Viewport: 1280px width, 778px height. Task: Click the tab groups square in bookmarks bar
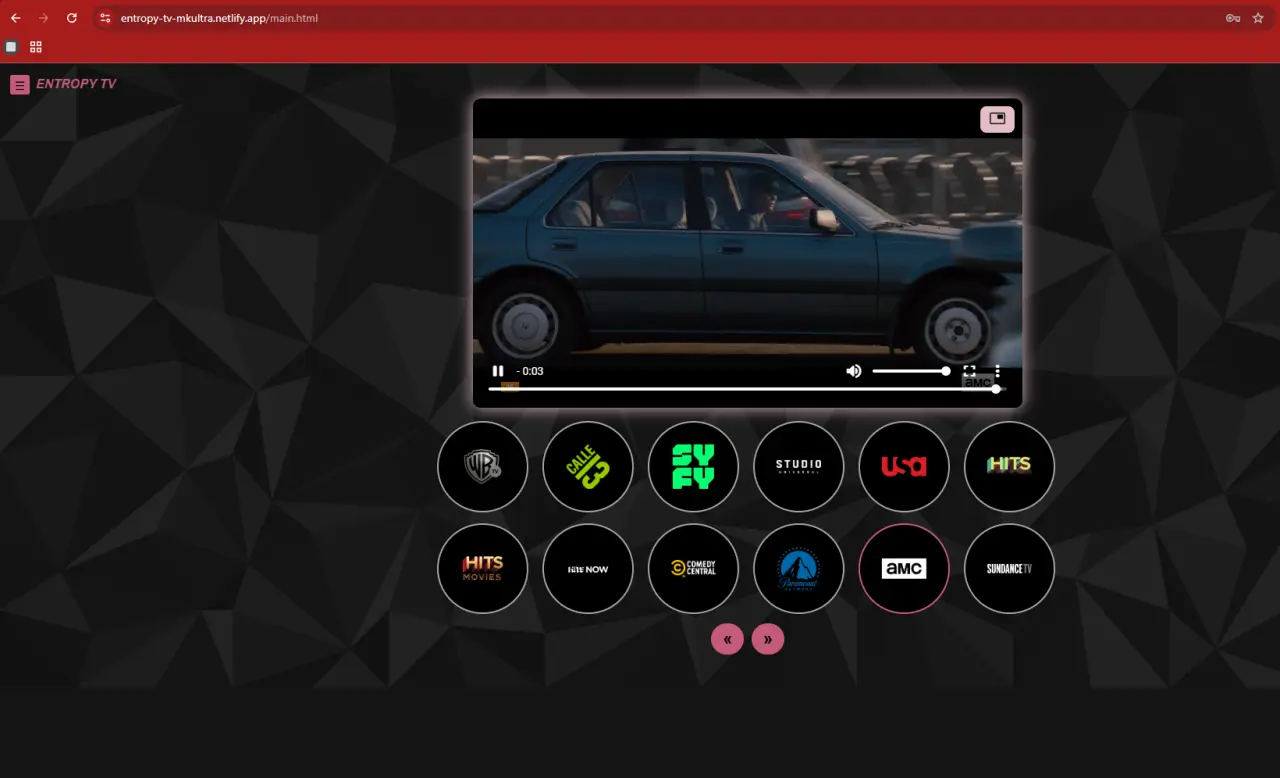[x=11, y=47]
